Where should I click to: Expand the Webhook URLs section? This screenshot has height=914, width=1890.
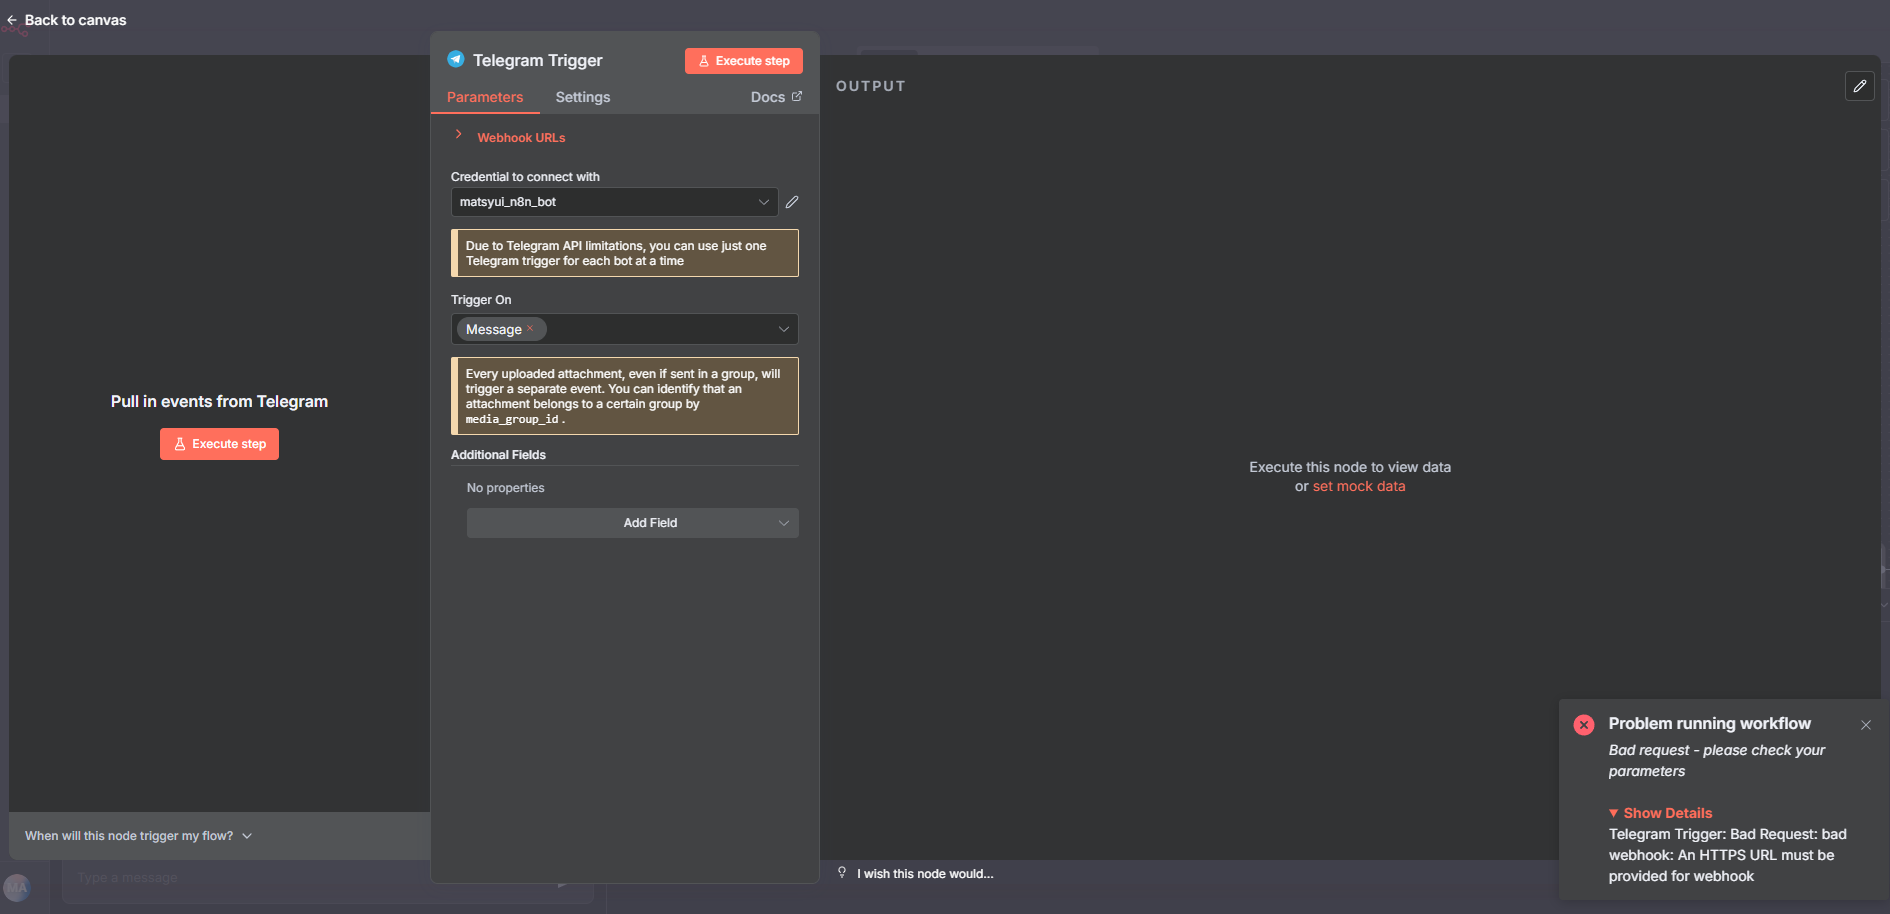pyautogui.click(x=459, y=135)
